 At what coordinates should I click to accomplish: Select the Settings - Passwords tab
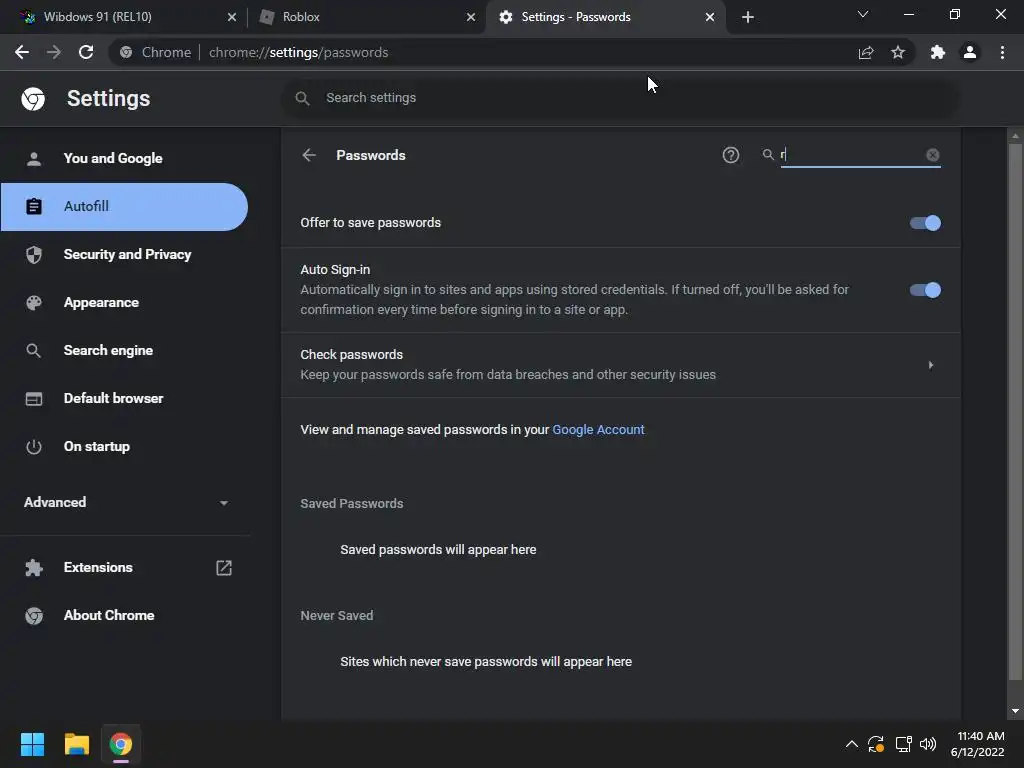pos(604,17)
